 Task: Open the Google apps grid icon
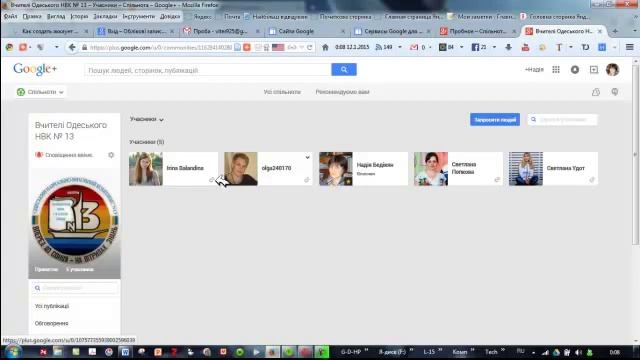tap(556, 70)
